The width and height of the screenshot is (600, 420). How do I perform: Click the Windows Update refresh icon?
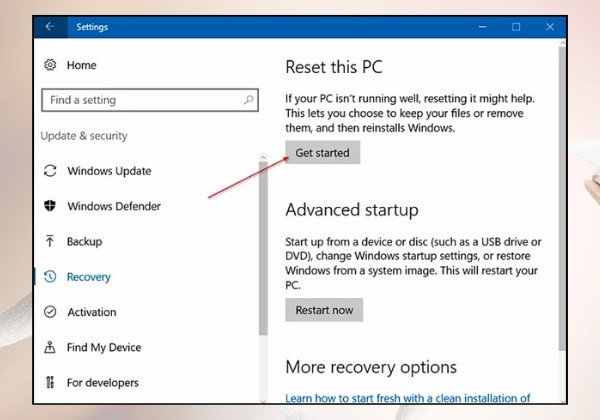tap(50, 171)
